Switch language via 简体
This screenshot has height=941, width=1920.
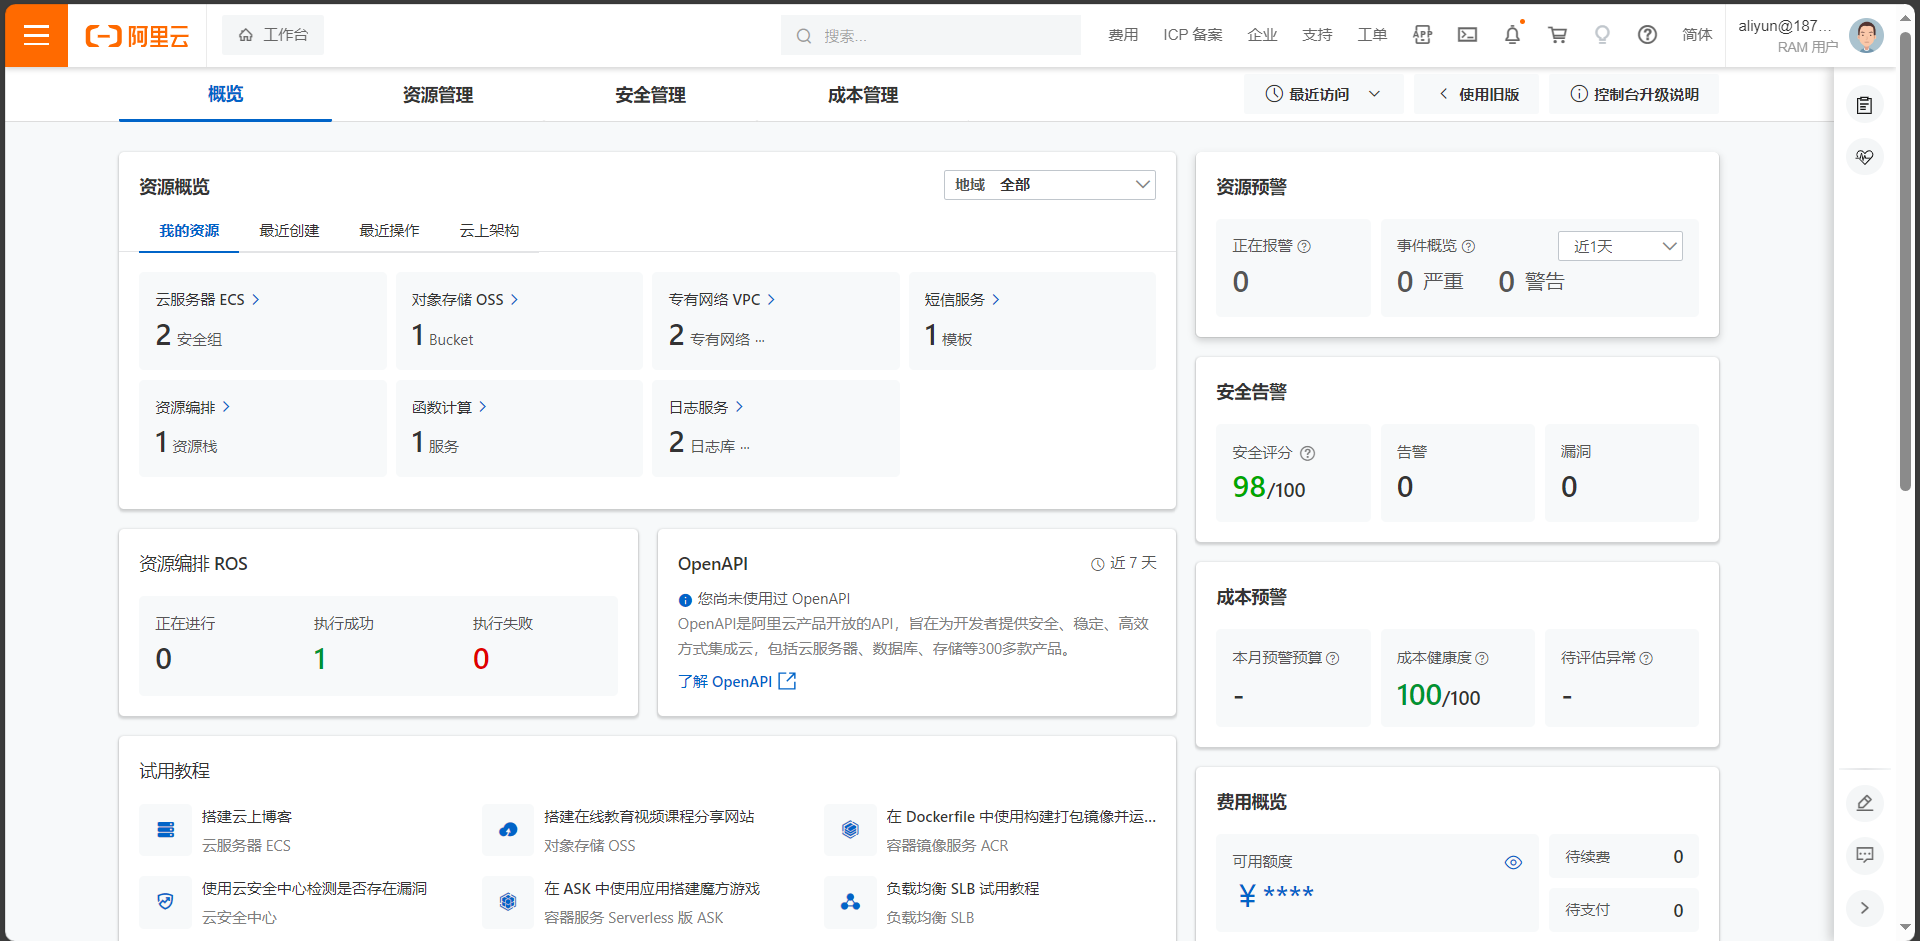pyautogui.click(x=1697, y=35)
